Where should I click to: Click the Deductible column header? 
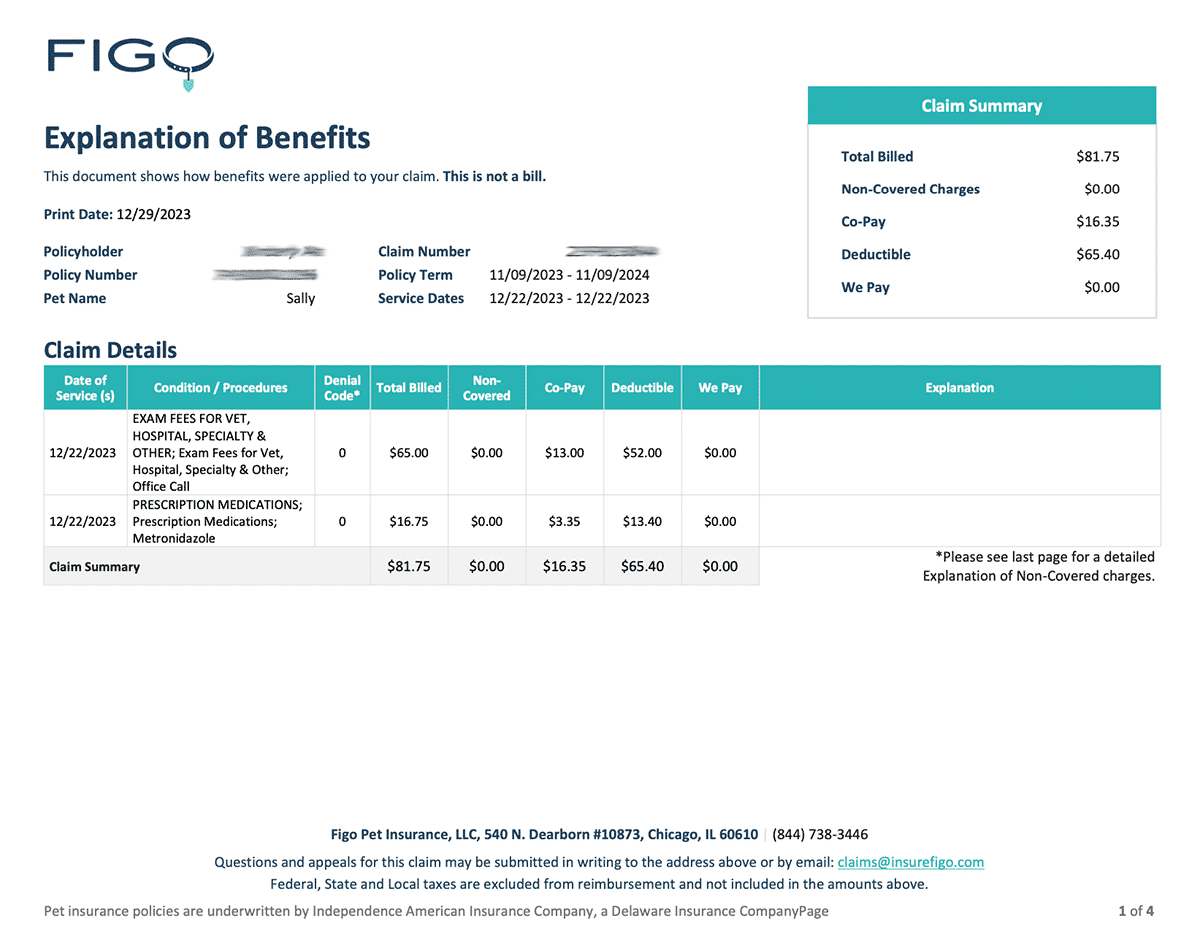click(643, 388)
